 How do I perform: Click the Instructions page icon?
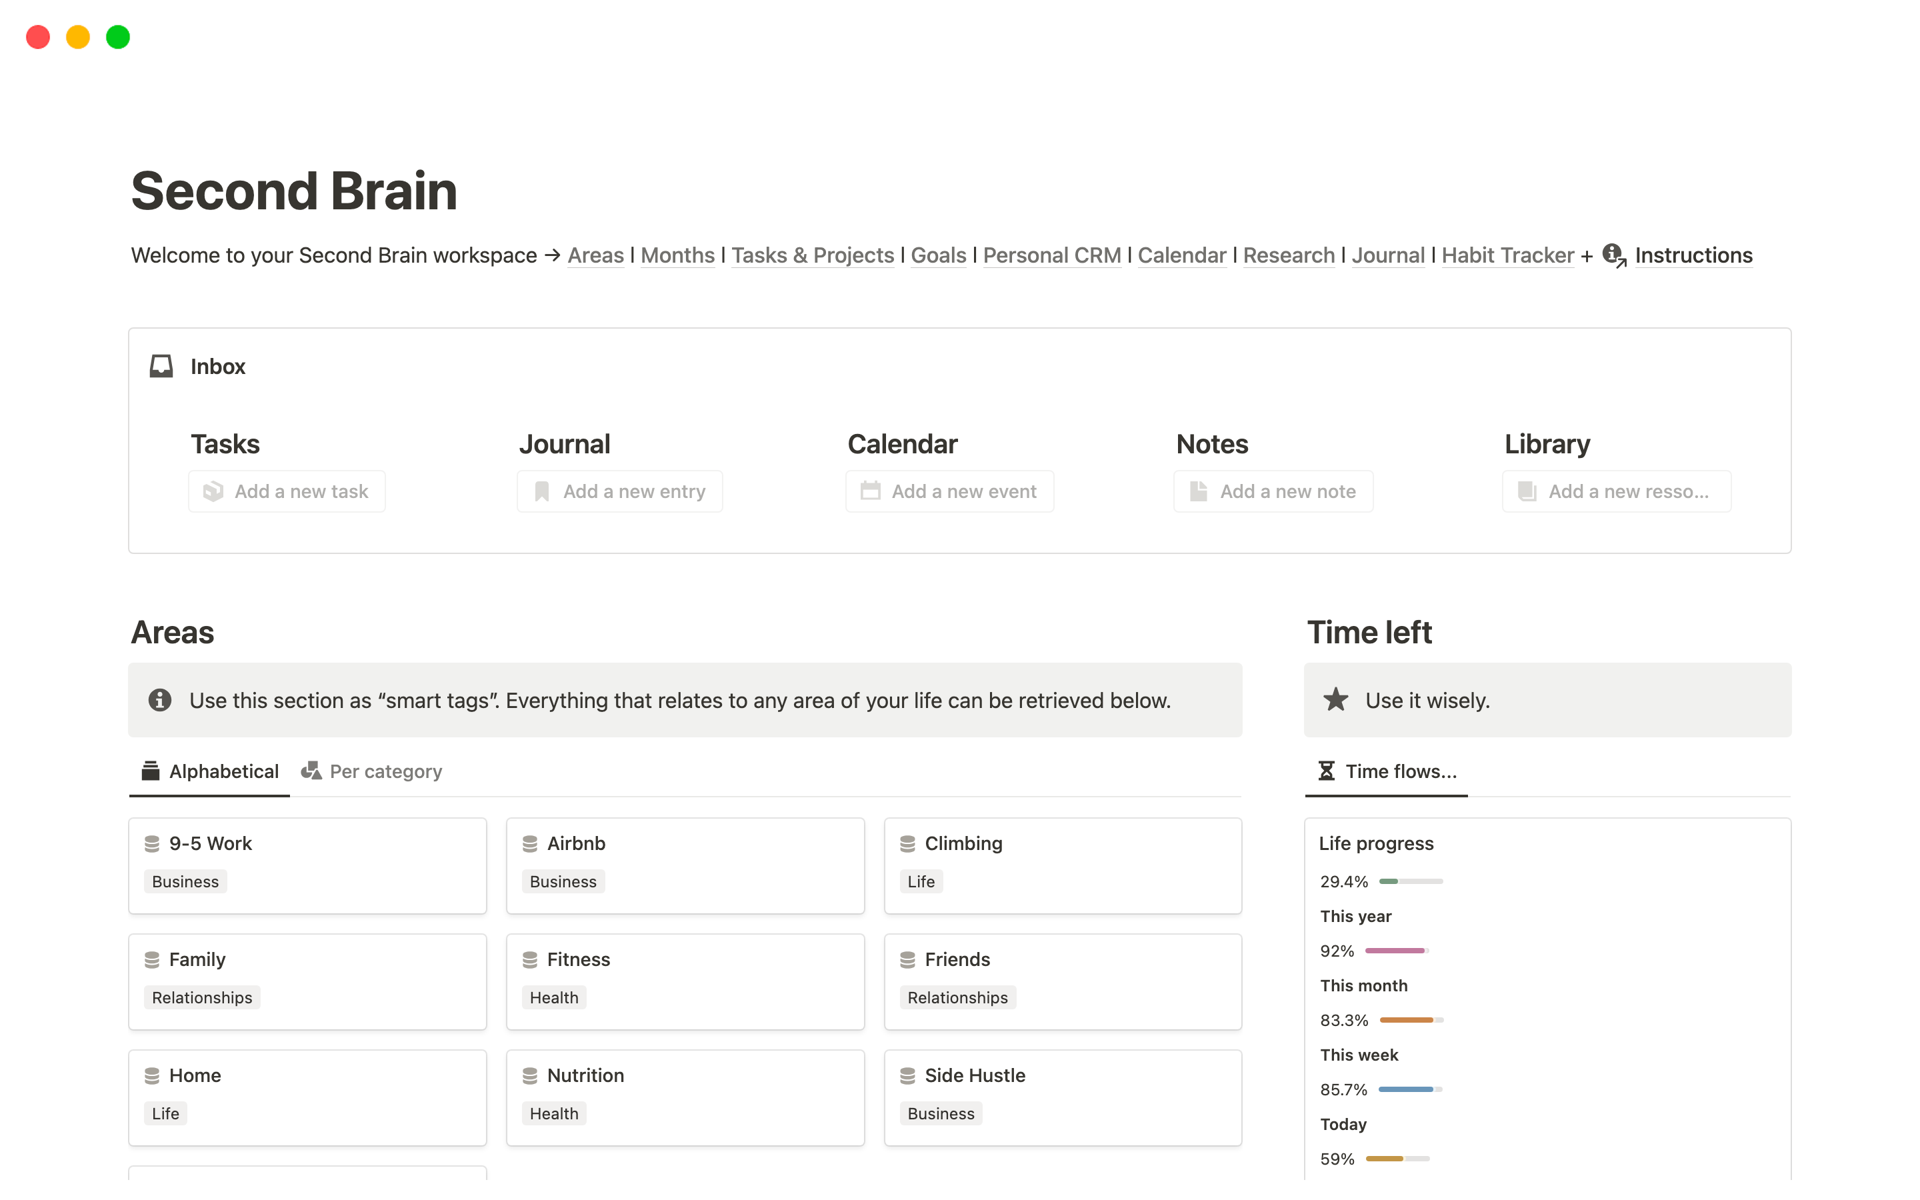click(x=1614, y=256)
